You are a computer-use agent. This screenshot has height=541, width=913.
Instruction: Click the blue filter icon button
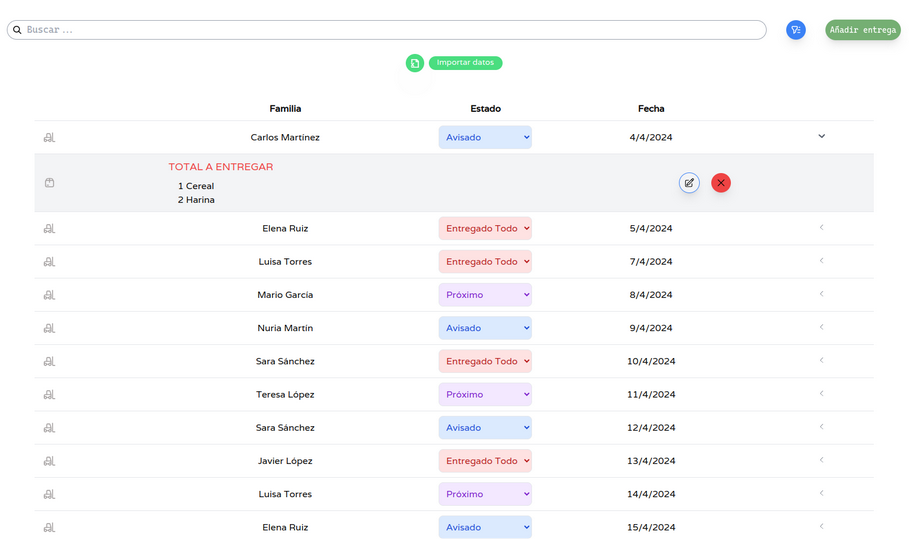(x=795, y=30)
